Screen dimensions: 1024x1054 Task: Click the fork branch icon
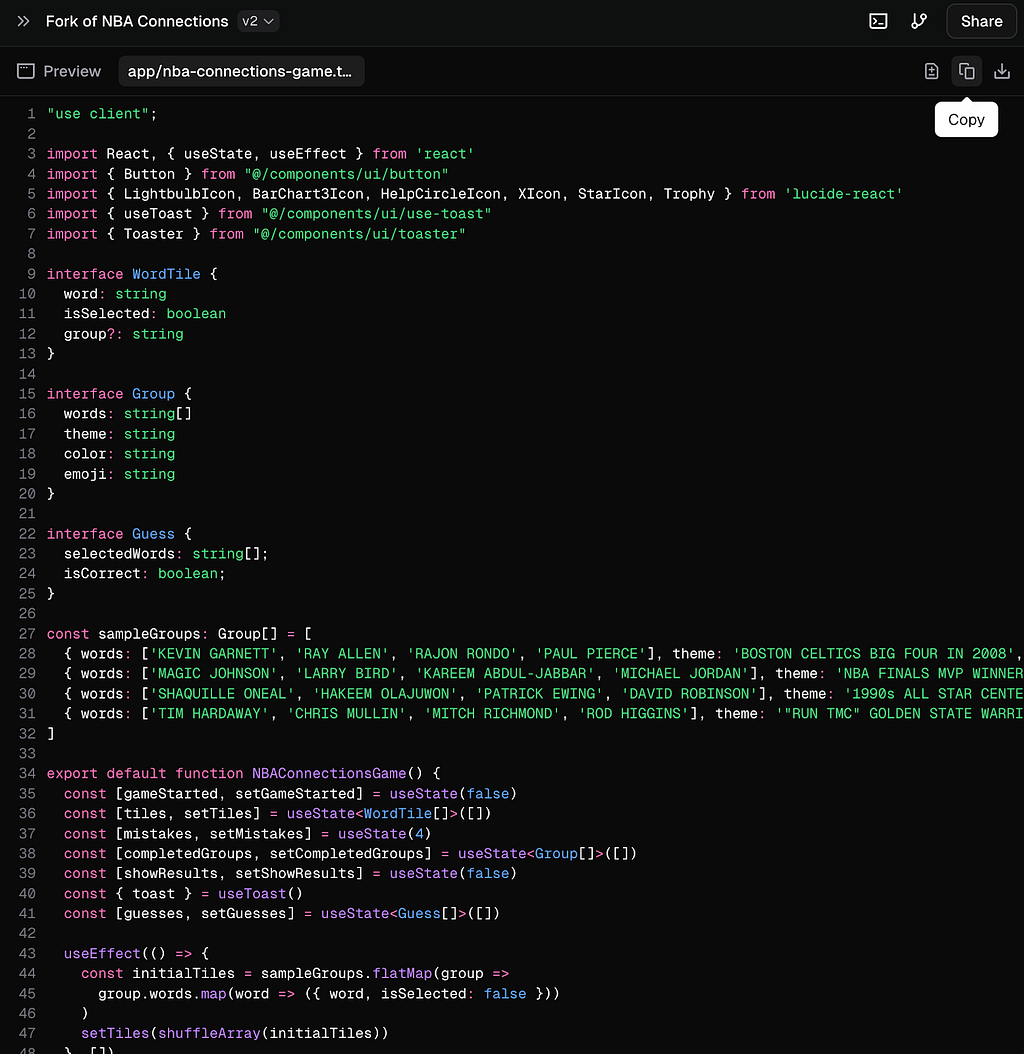click(x=918, y=21)
